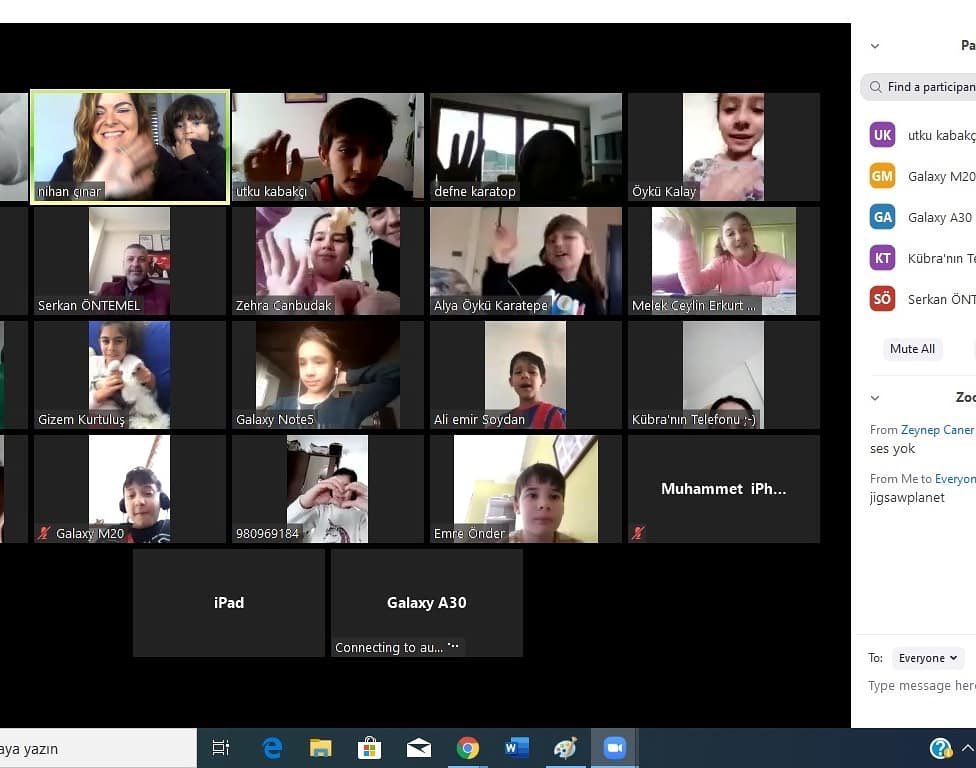Click Galaxy M20 name in participants list
976x768 pixels.
941,176
